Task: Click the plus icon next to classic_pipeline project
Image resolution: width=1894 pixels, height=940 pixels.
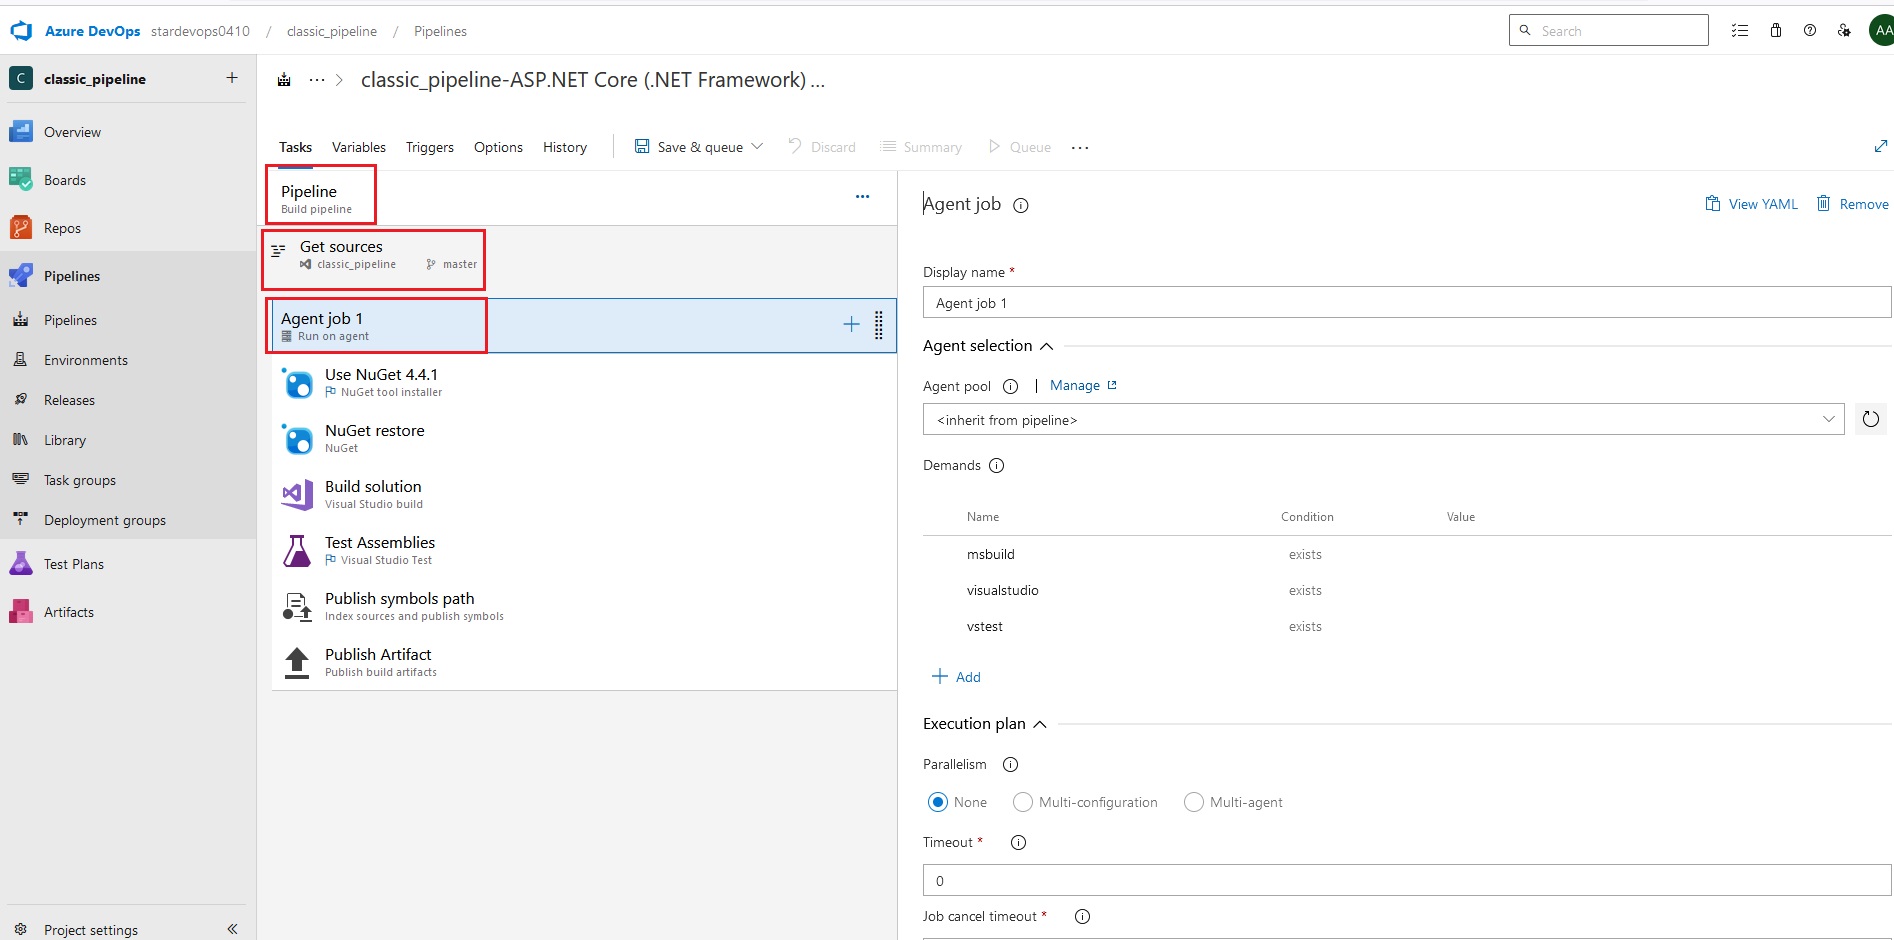Action: (x=232, y=78)
